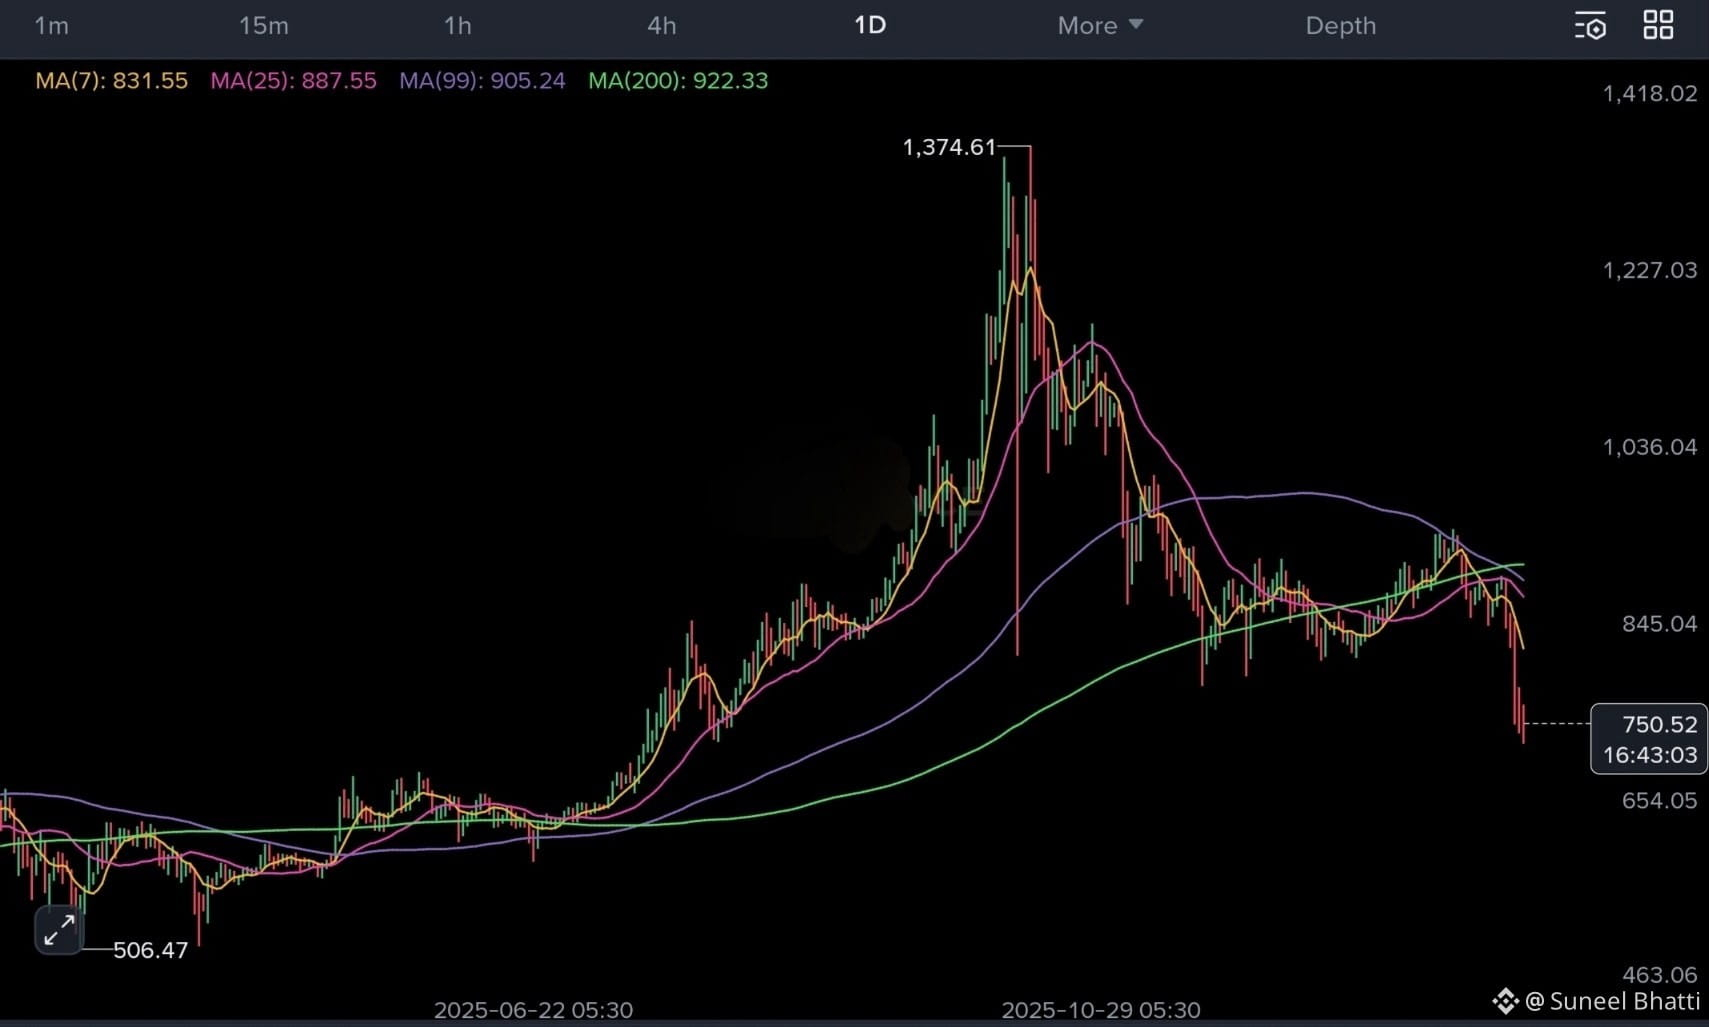Expand the More intervals dropdown

(x=1100, y=26)
